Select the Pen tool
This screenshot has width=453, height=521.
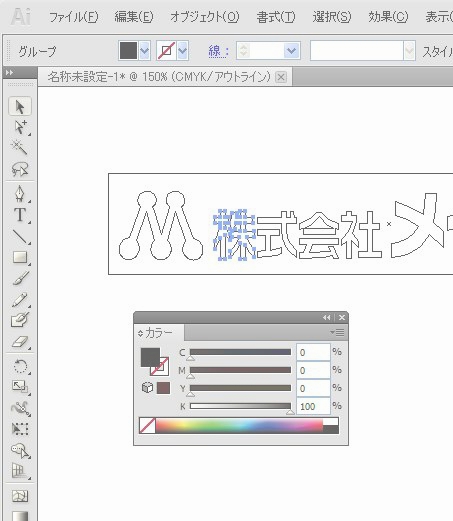[x=20, y=193]
